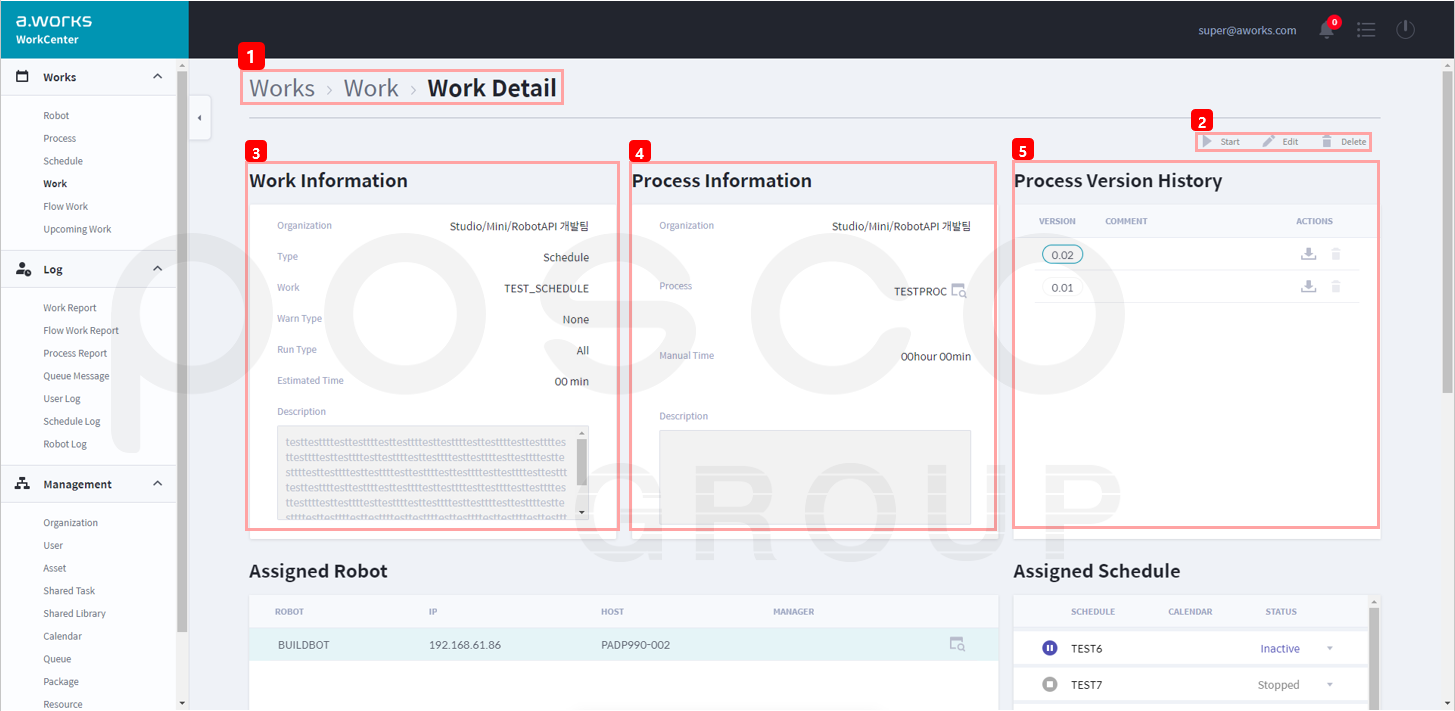The height and width of the screenshot is (711, 1455).
Task: Open the Work sidebar item
Action: point(55,184)
